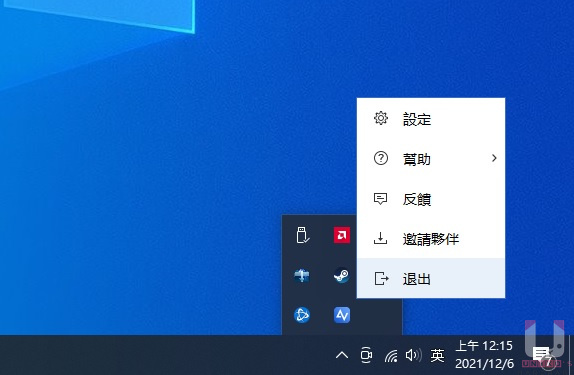The width and height of the screenshot is (574, 375).
Task: Collapse the hidden icons tray with chevron
Action: [x=342, y=355]
